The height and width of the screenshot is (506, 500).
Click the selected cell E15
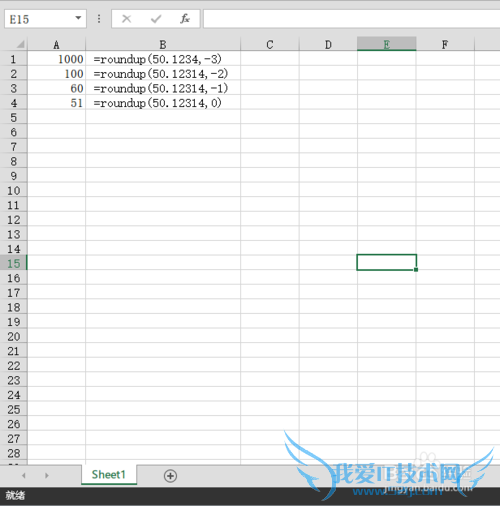386,262
